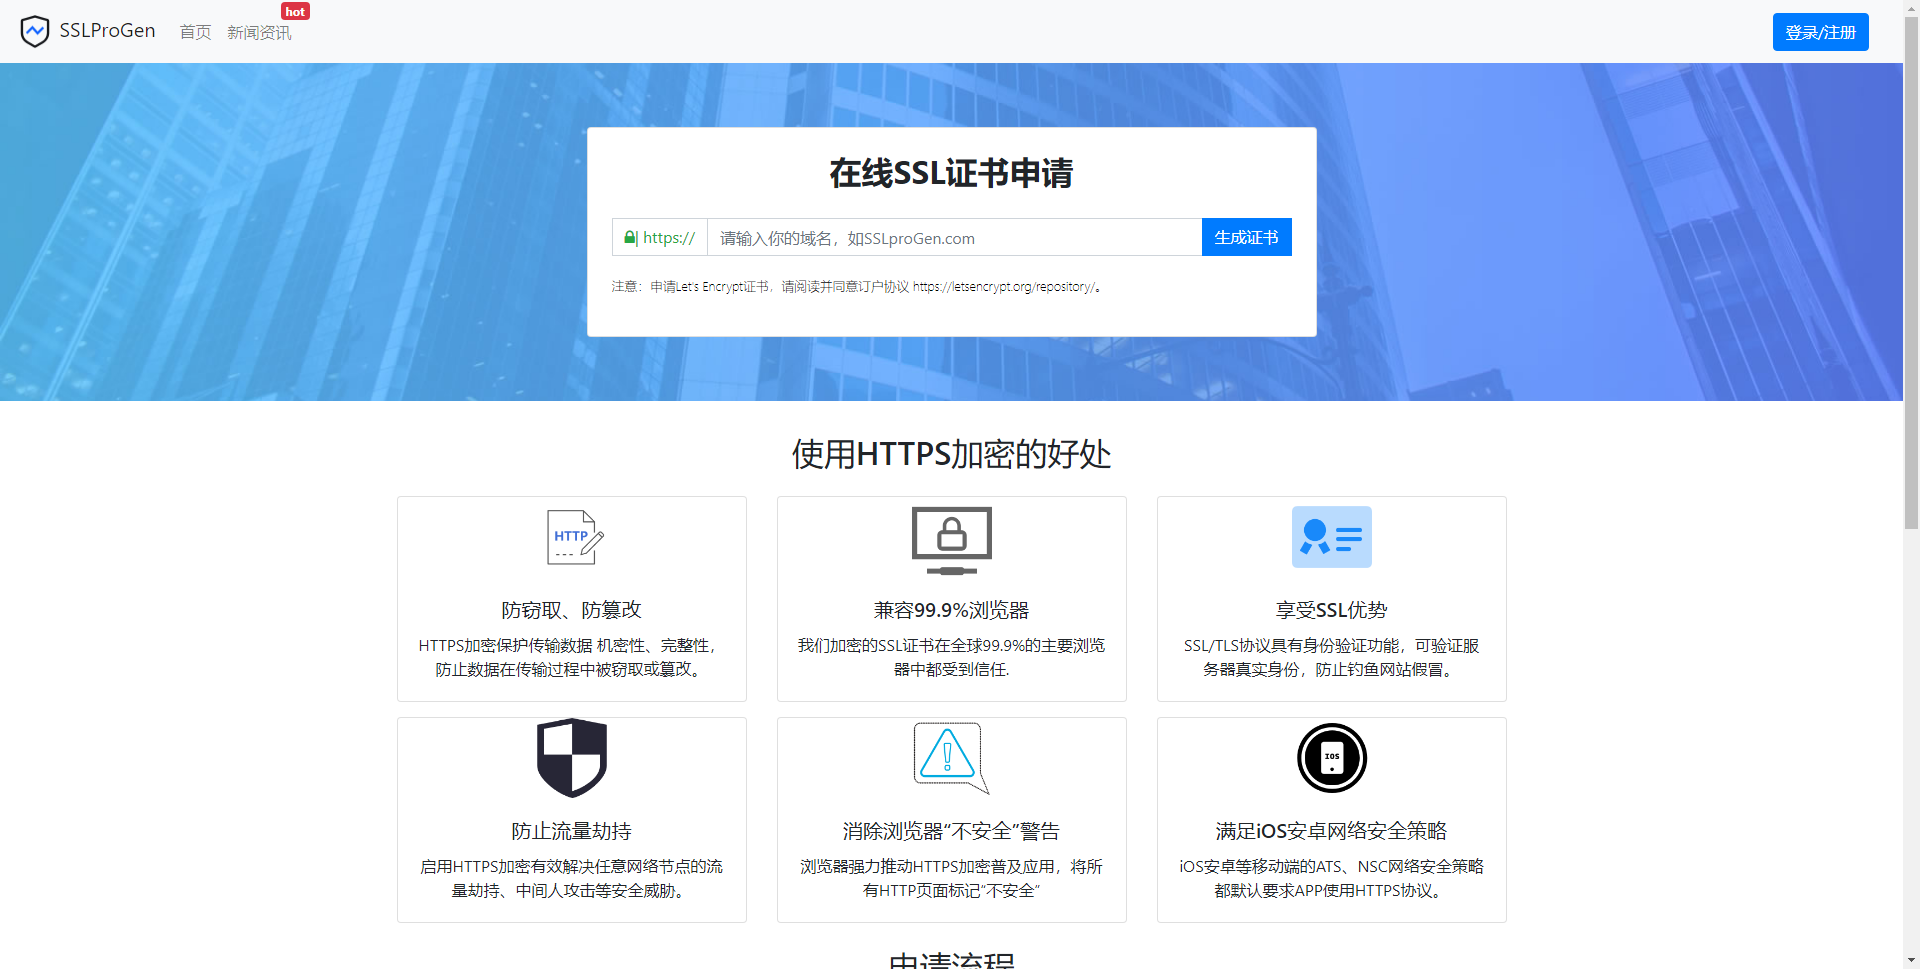Select the padlock monitor icon above 兼容99.9%浏览器

951,537
